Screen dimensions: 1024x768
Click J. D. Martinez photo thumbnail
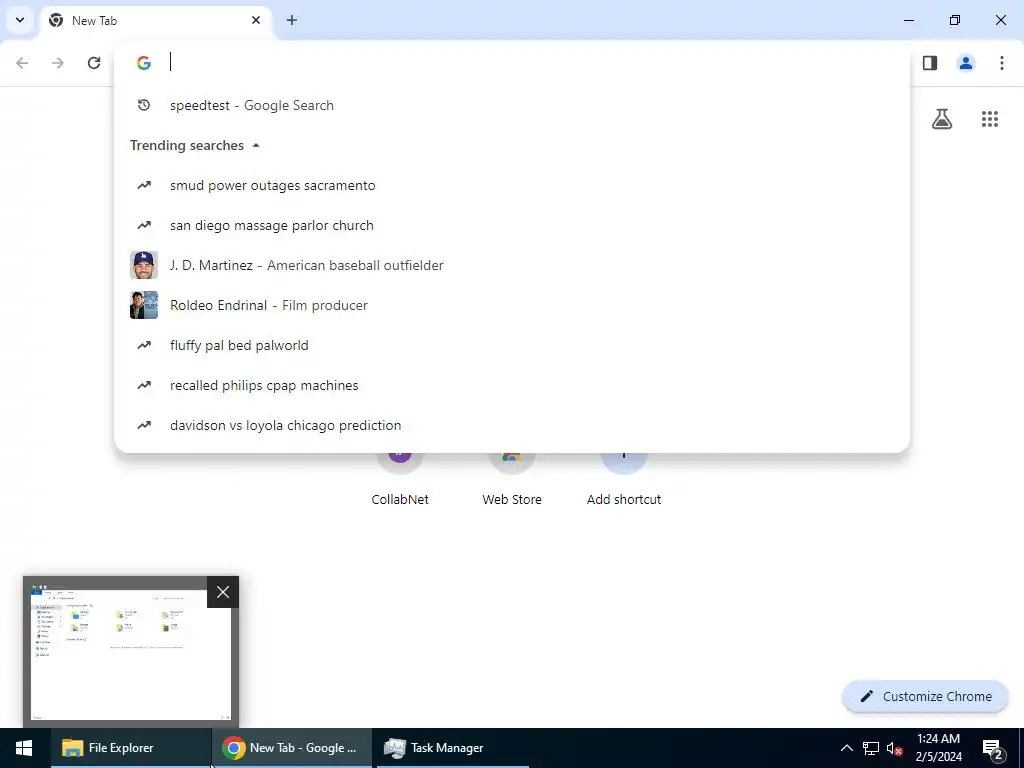144,265
